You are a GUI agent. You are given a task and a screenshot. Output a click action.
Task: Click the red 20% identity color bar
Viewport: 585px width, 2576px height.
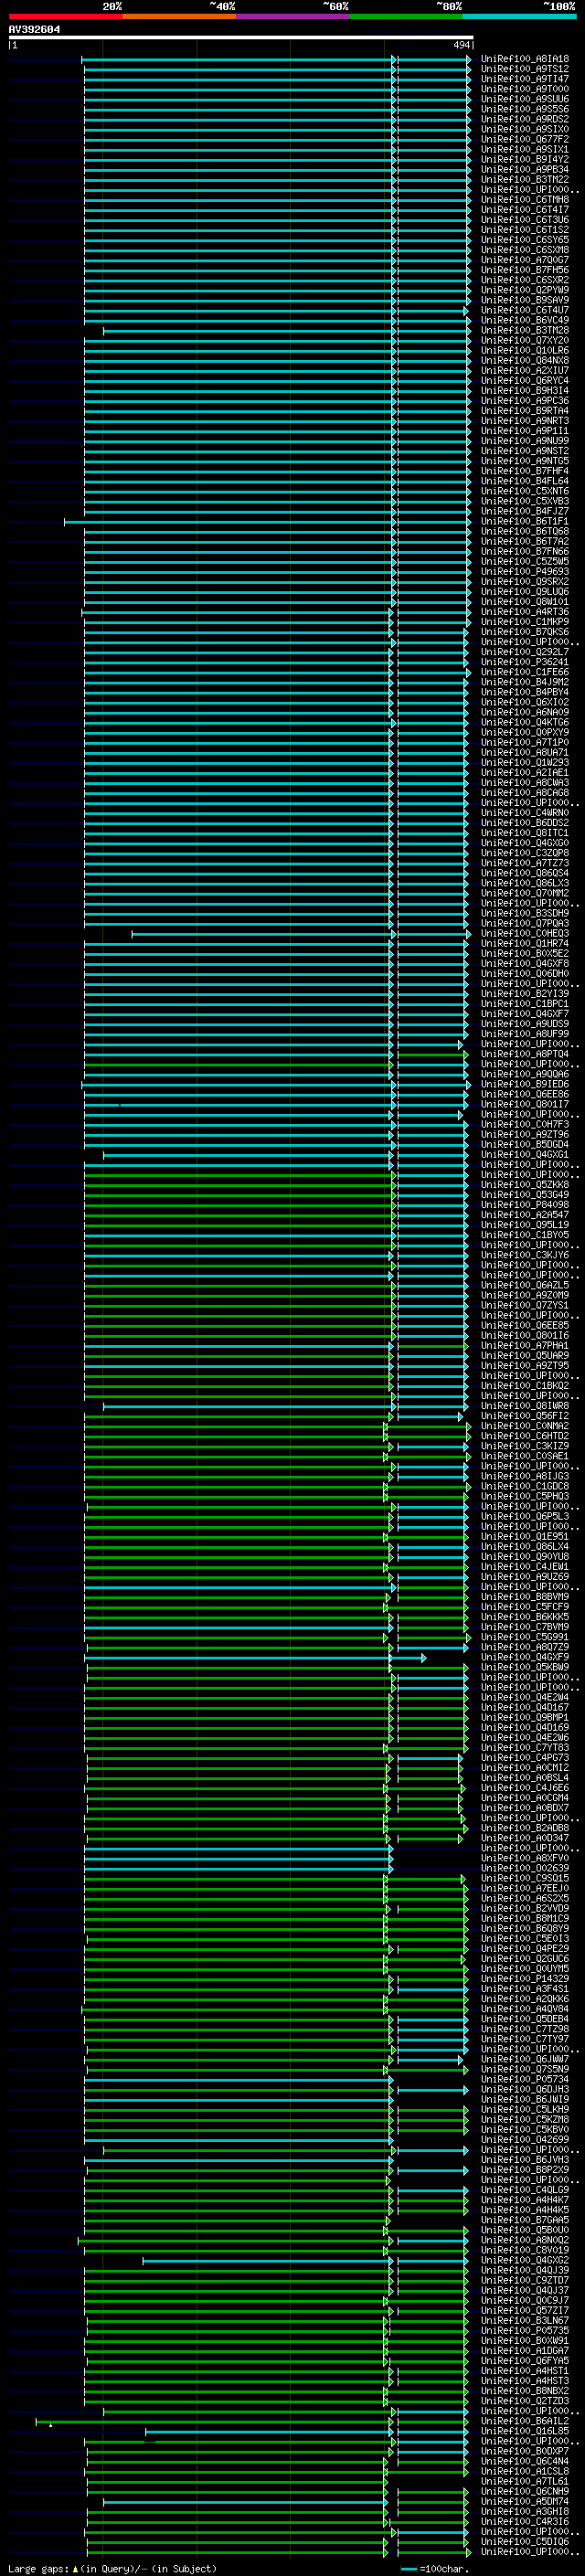tap(65, 16)
